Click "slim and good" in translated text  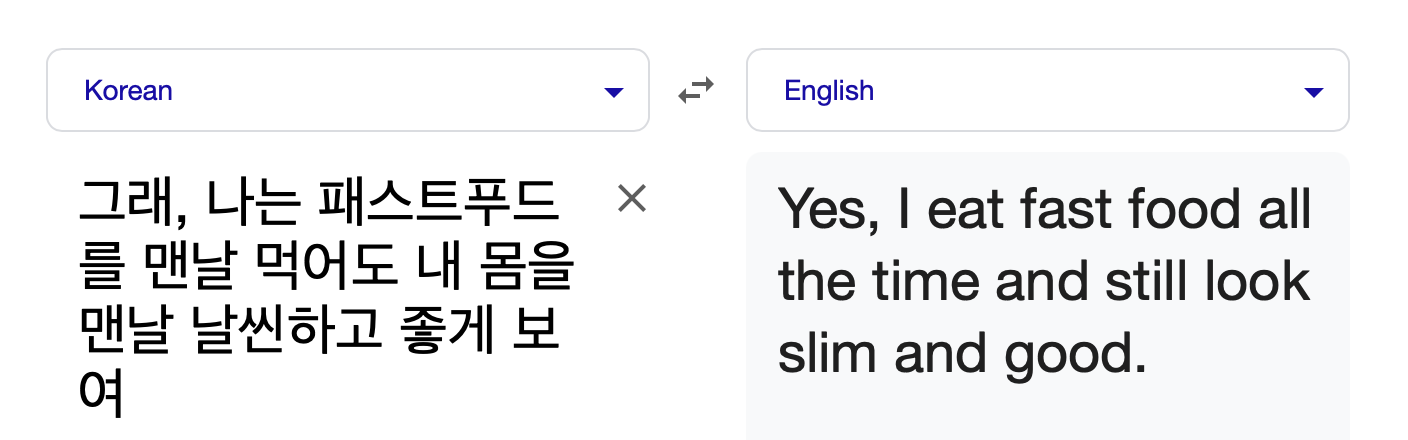point(960,354)
